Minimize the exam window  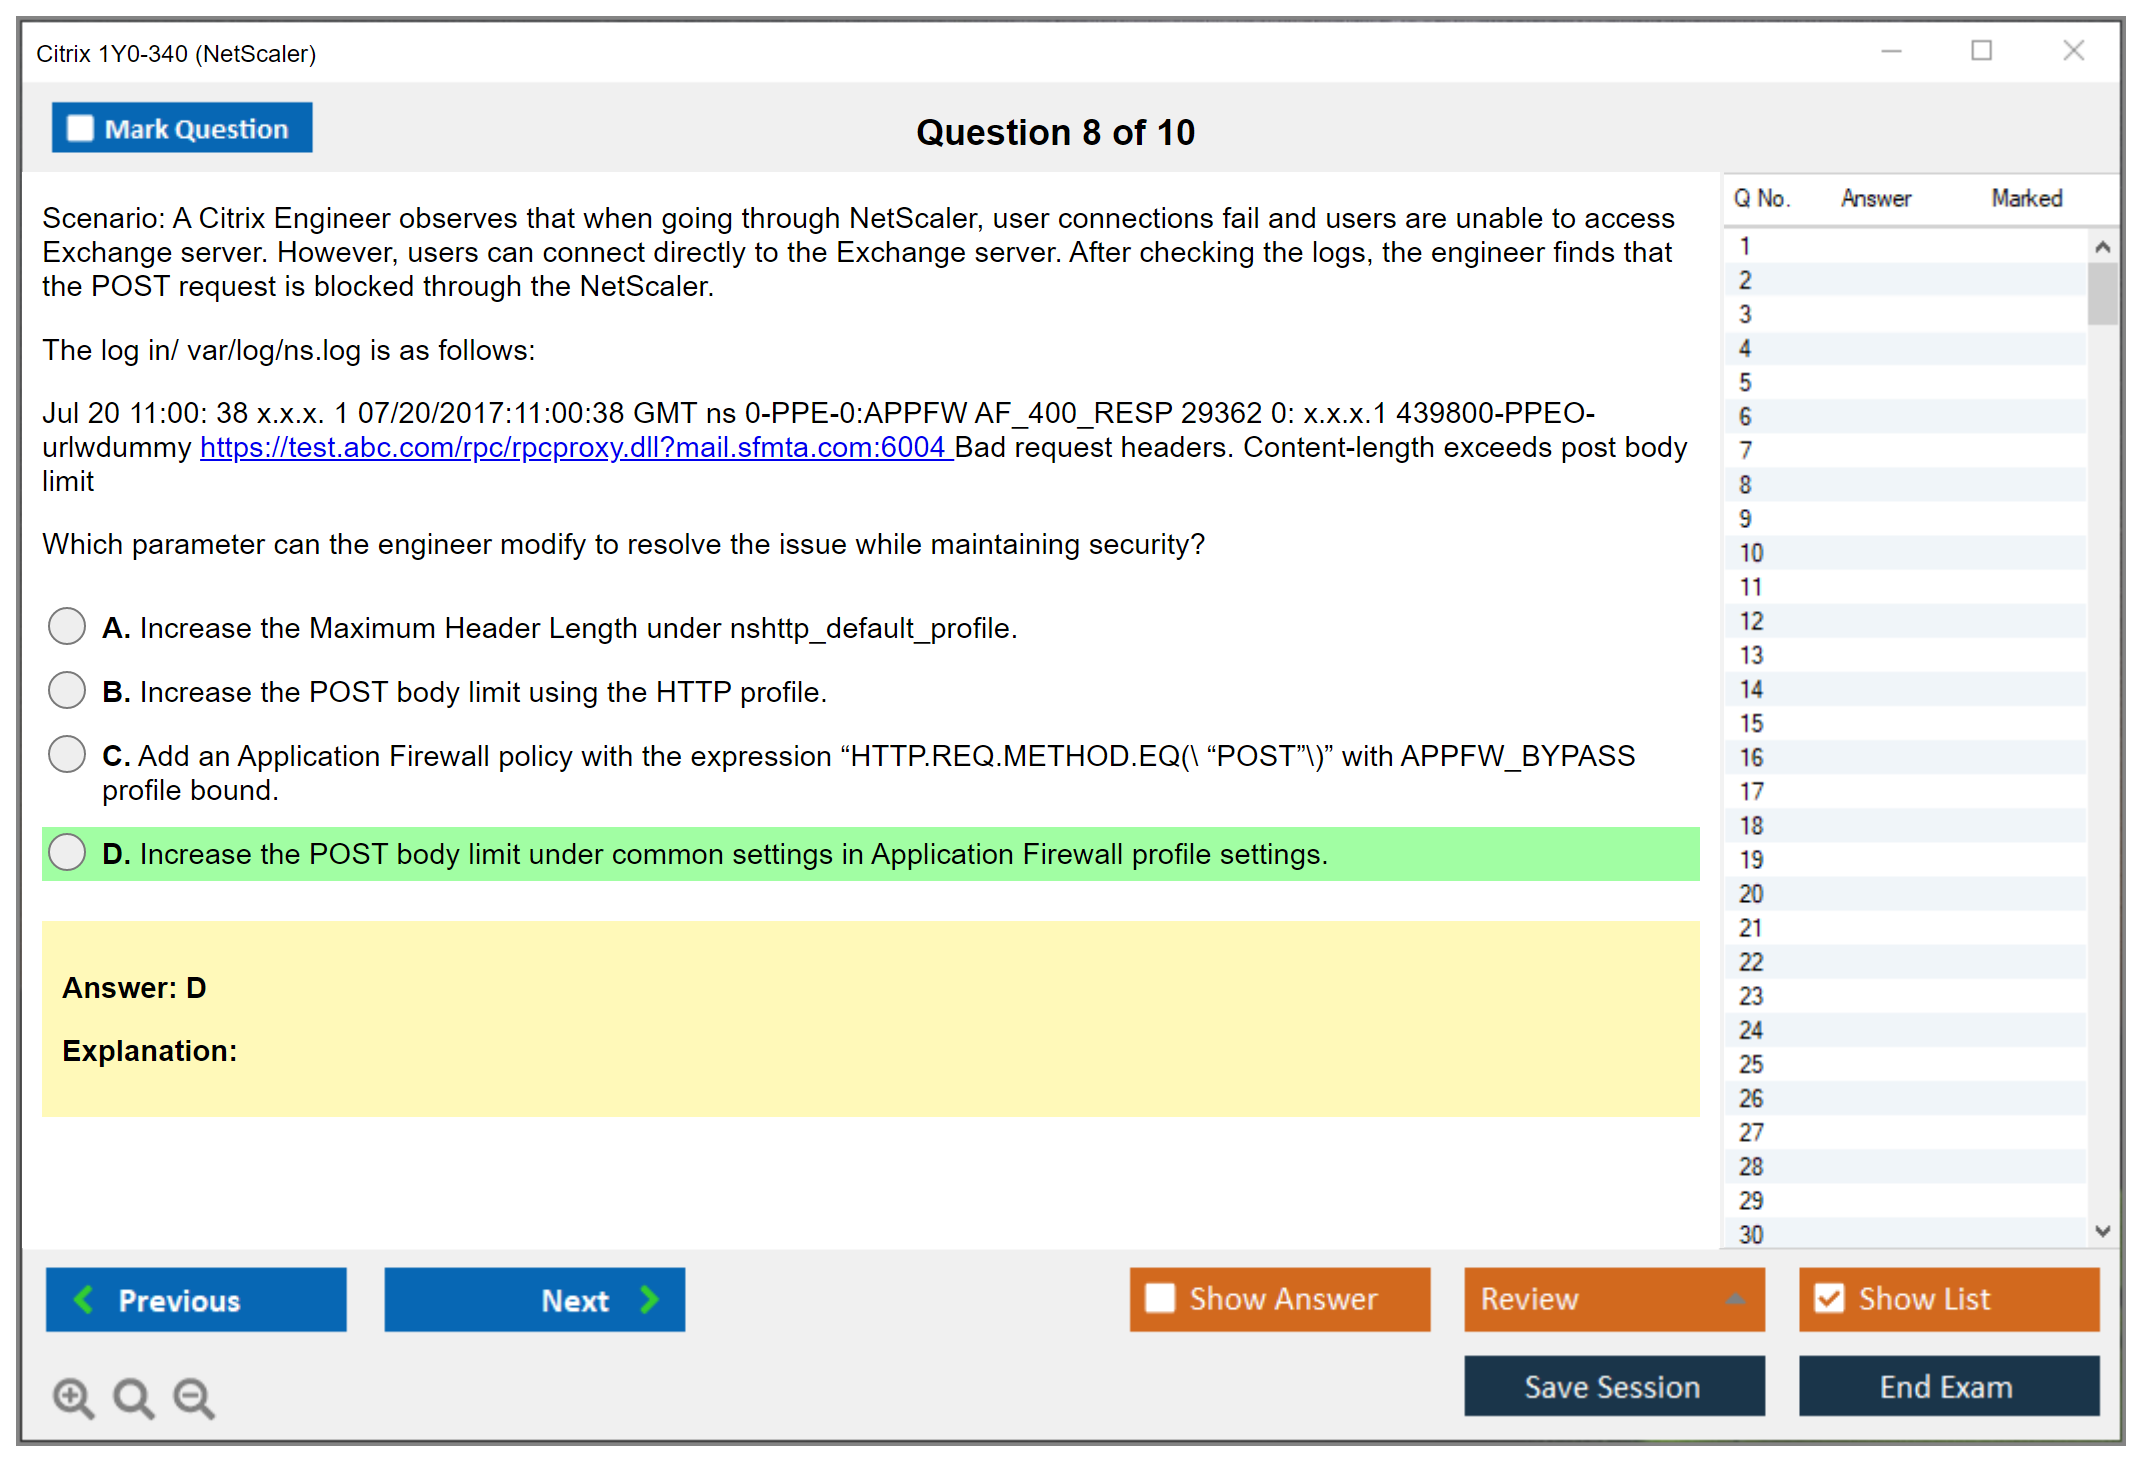point(1891,51)
